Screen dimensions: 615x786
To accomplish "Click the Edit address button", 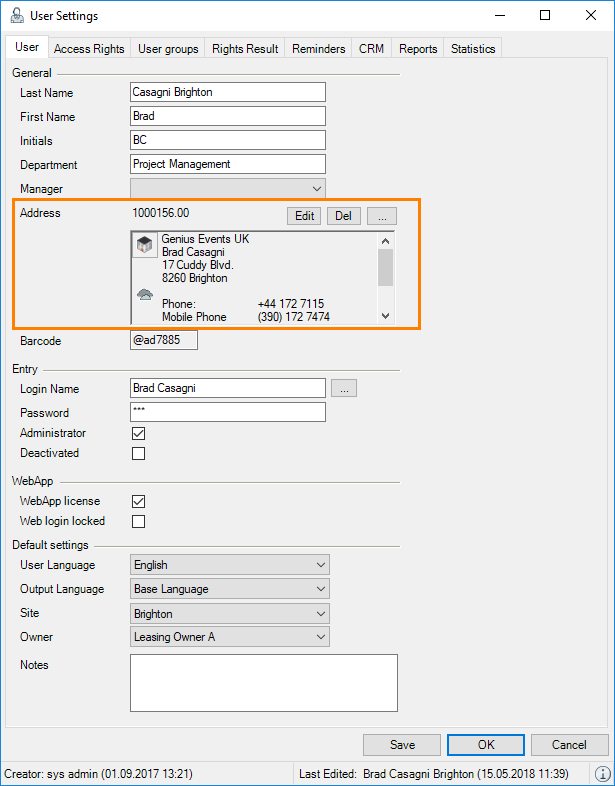I will coord(304,215).
